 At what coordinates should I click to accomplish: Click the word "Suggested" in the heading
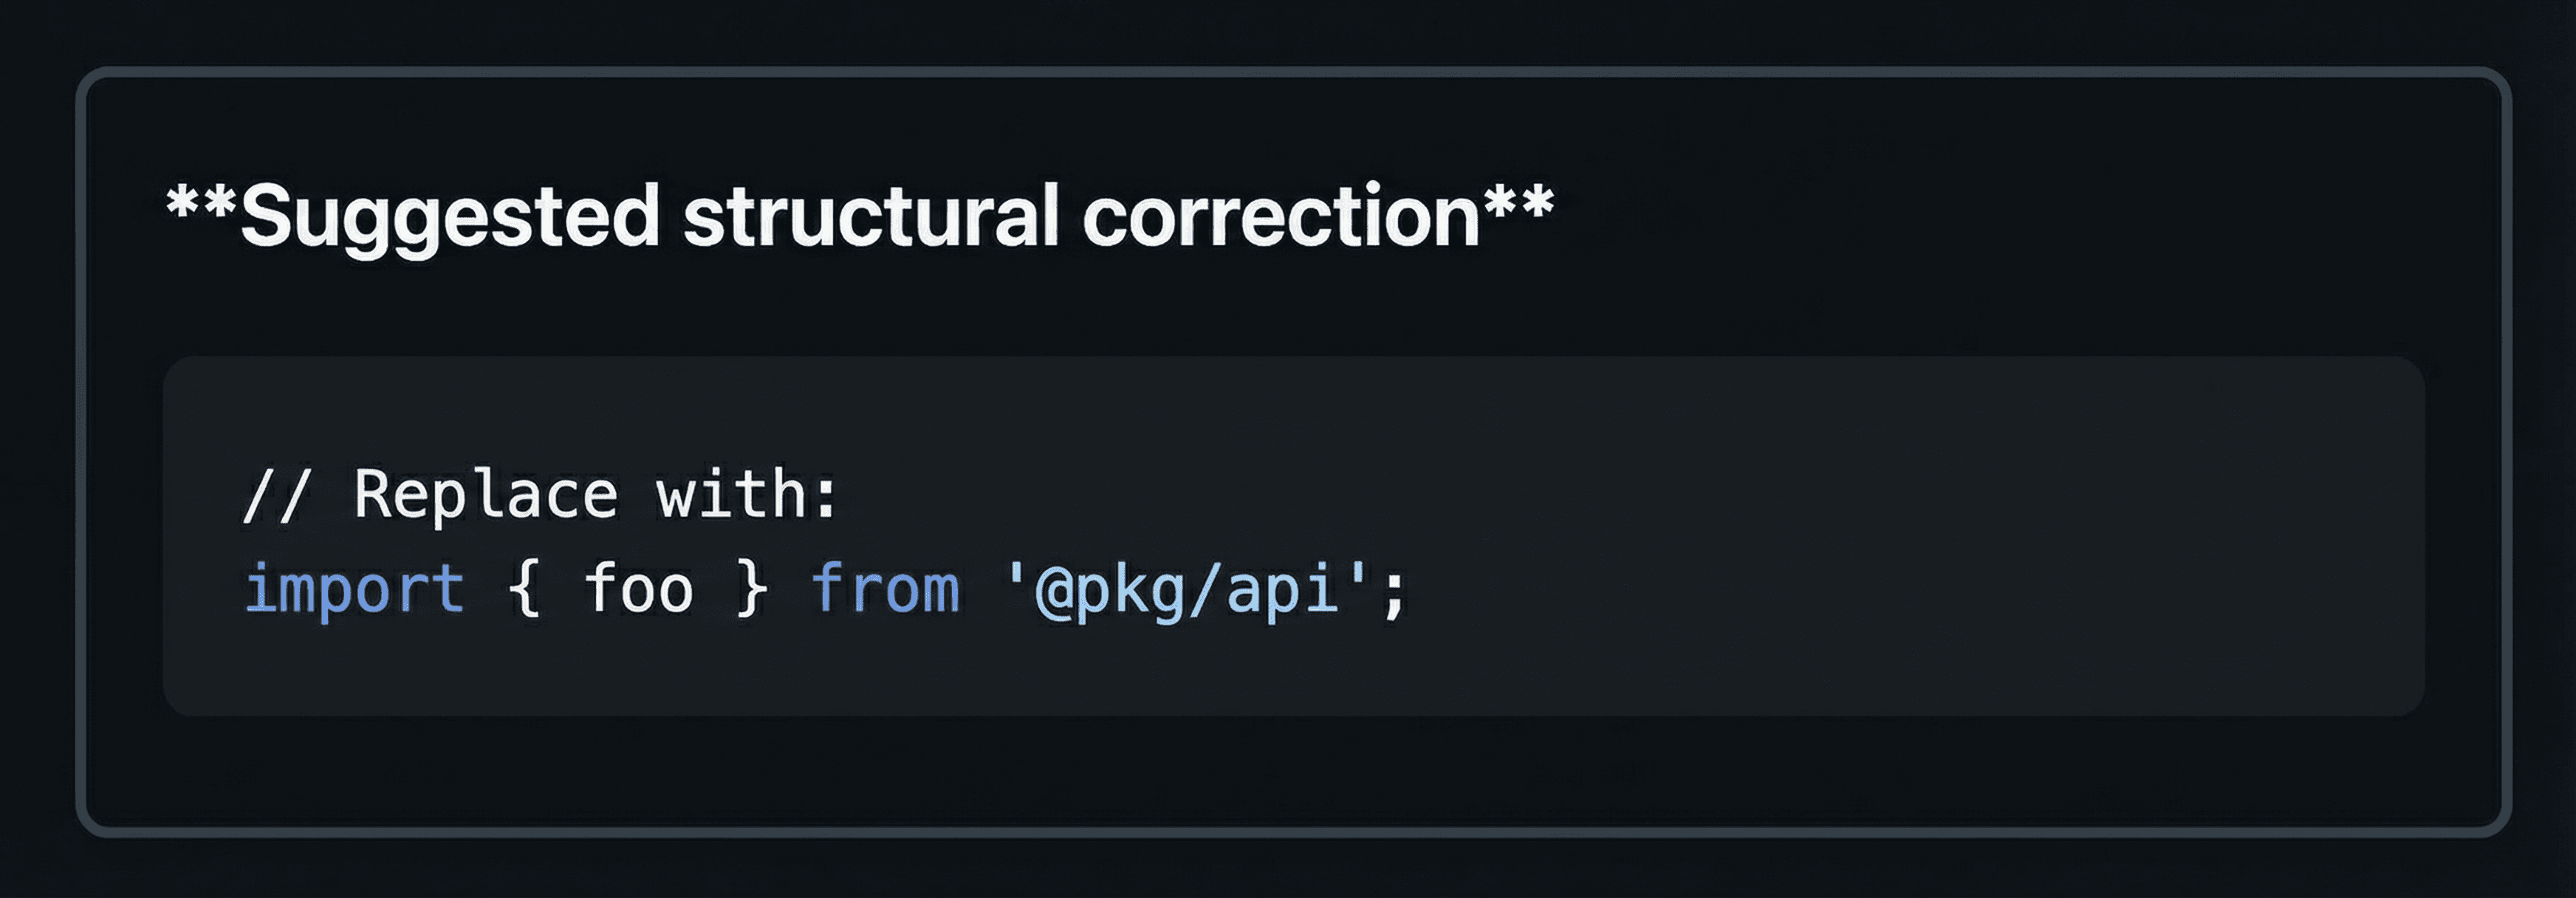[450, 217]
